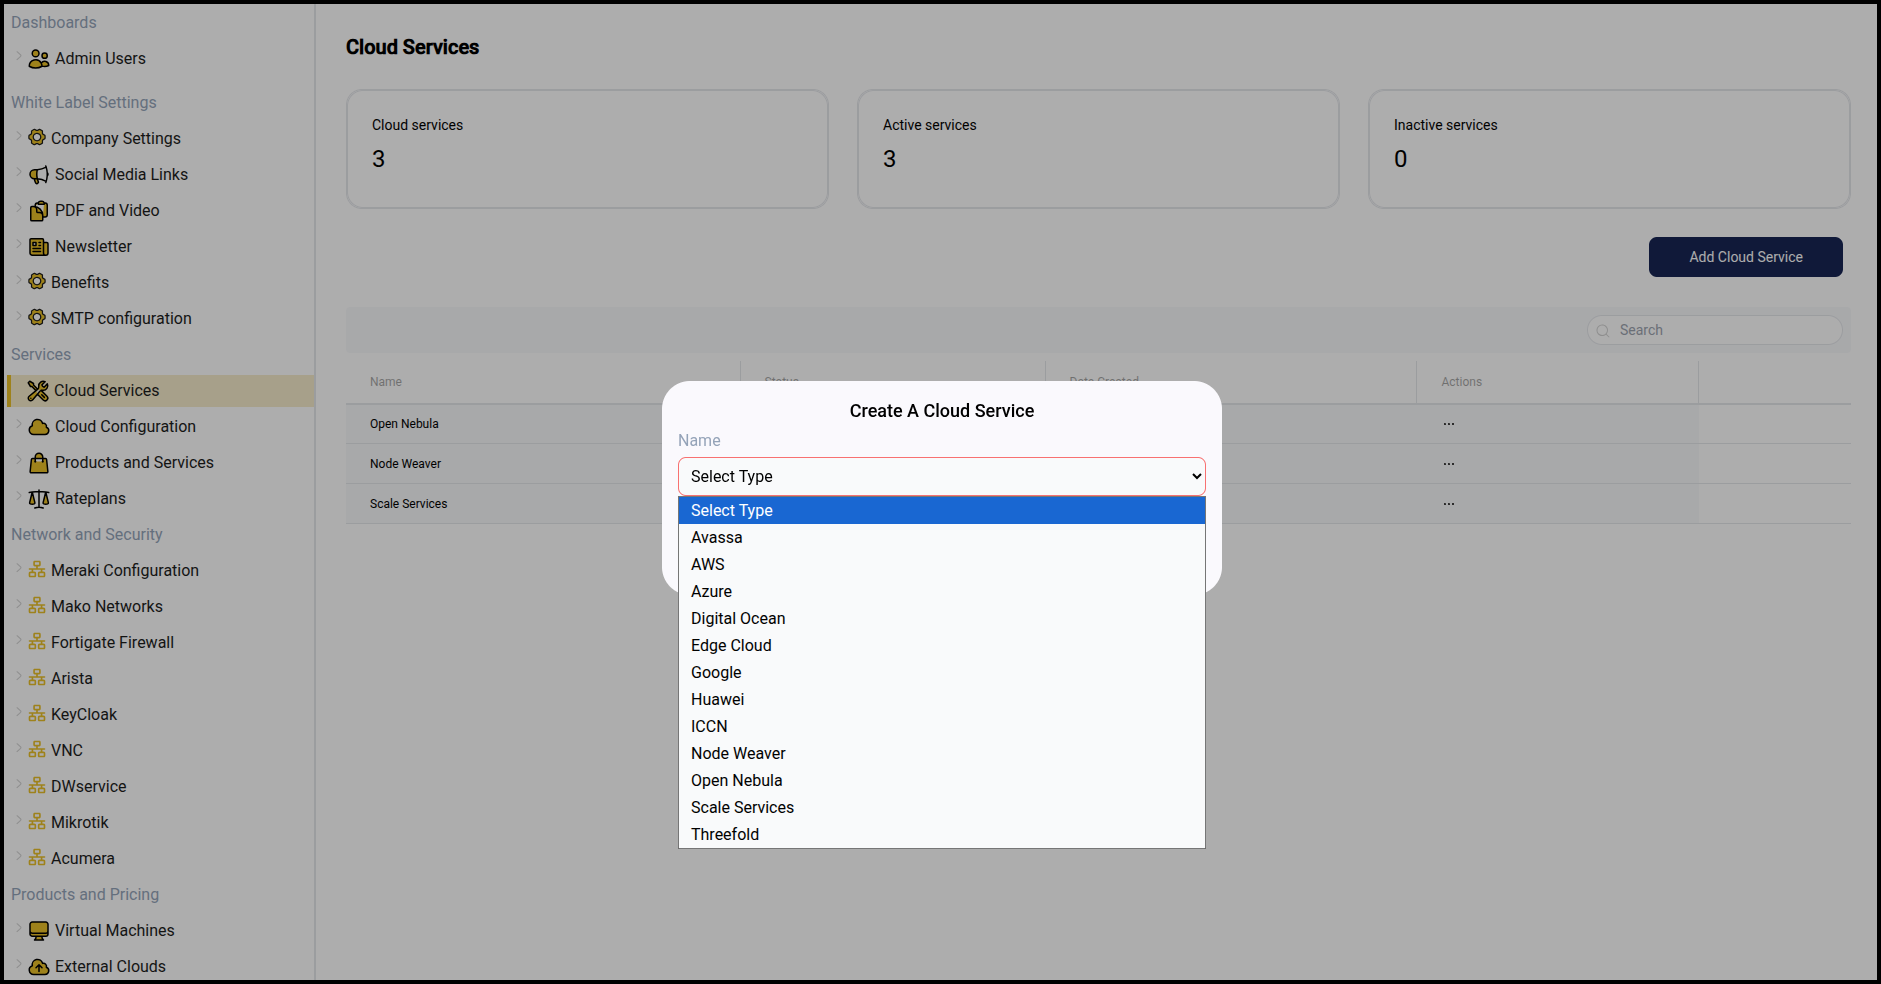
Task: Choose Azure from the type list
Action: click(942, 592)
